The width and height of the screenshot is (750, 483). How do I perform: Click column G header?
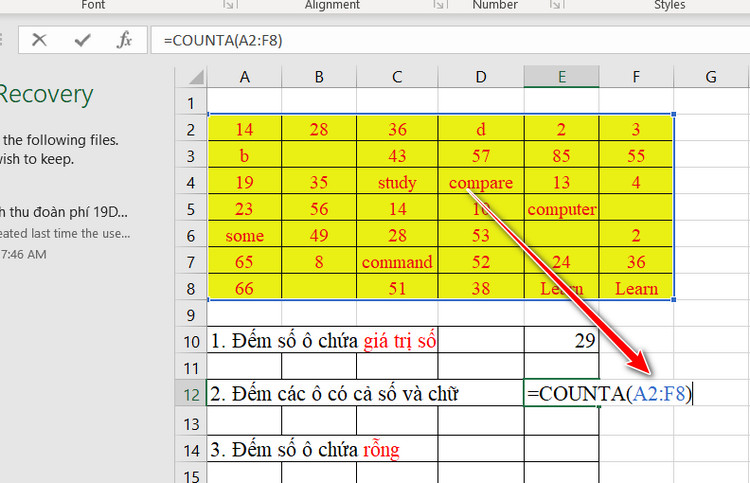(x=711, y=77)
